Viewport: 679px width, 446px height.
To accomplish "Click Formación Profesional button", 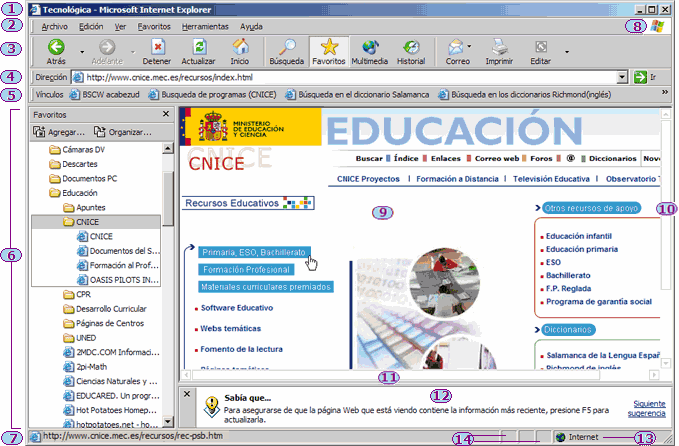I will (x=246, y=269).
